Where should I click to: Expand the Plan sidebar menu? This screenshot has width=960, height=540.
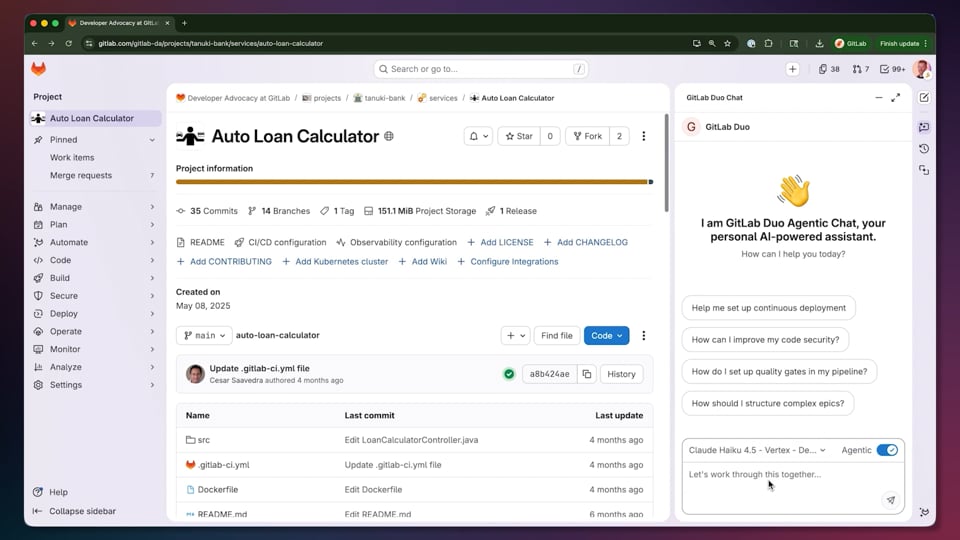pos(95,225)
